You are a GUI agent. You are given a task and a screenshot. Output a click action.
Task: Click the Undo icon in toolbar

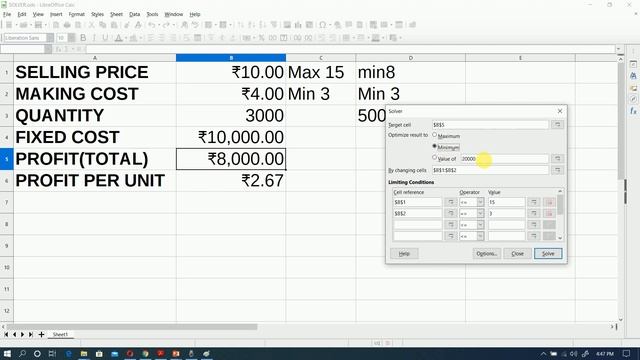(151, 25)
